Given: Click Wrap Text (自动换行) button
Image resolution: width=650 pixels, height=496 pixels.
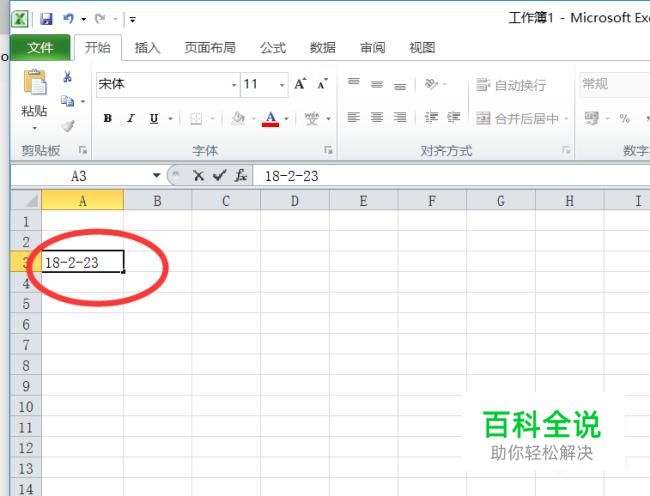Looking at the screenshot, I should [510, 85].
